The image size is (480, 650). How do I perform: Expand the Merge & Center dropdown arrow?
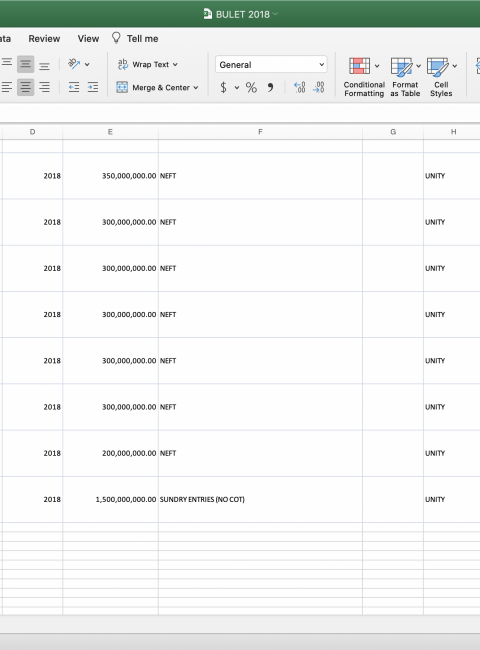pyautogui.click(x=196, y=87)
